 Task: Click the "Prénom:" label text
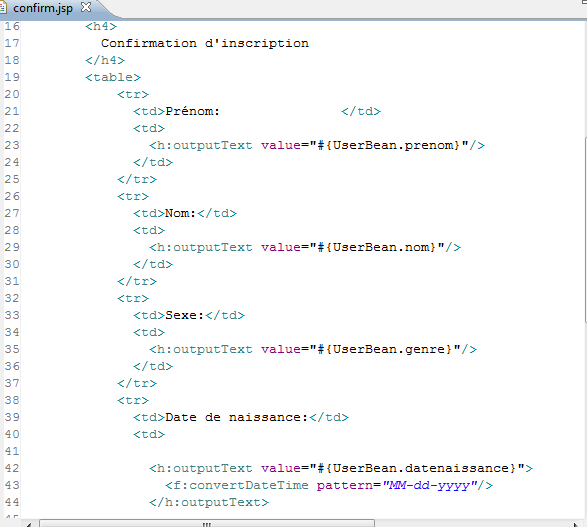pos(192,111)
